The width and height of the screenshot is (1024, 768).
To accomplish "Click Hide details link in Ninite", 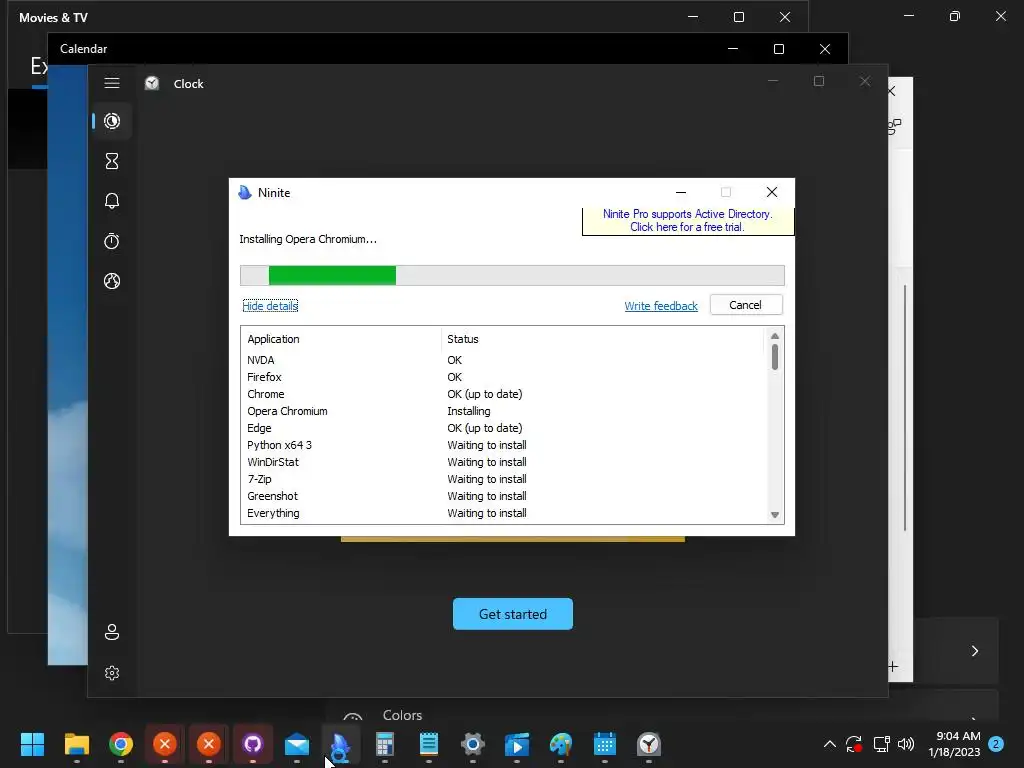I will (x=270, y=306).
